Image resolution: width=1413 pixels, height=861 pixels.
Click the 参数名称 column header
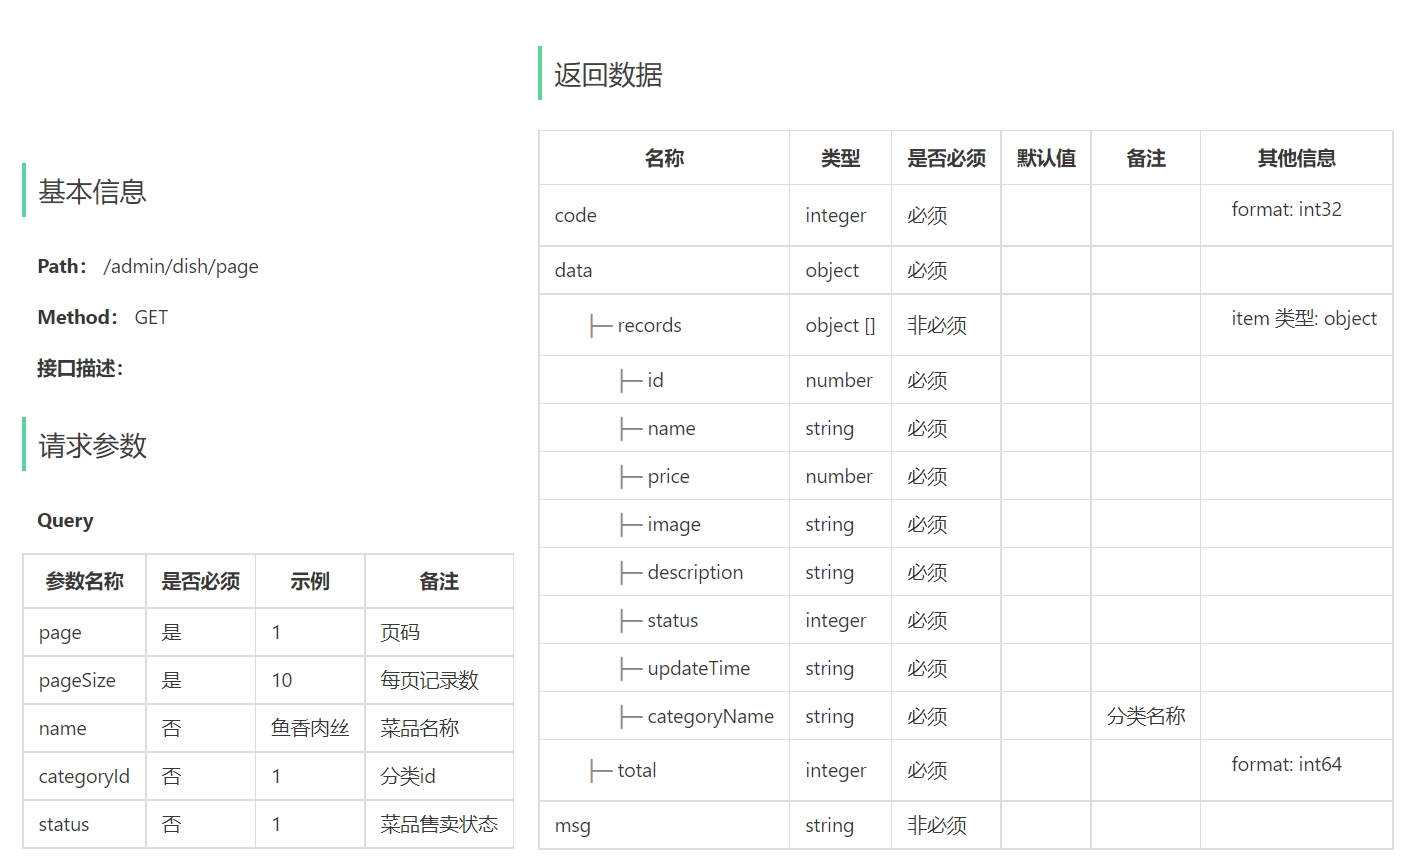tap(84, 581)
